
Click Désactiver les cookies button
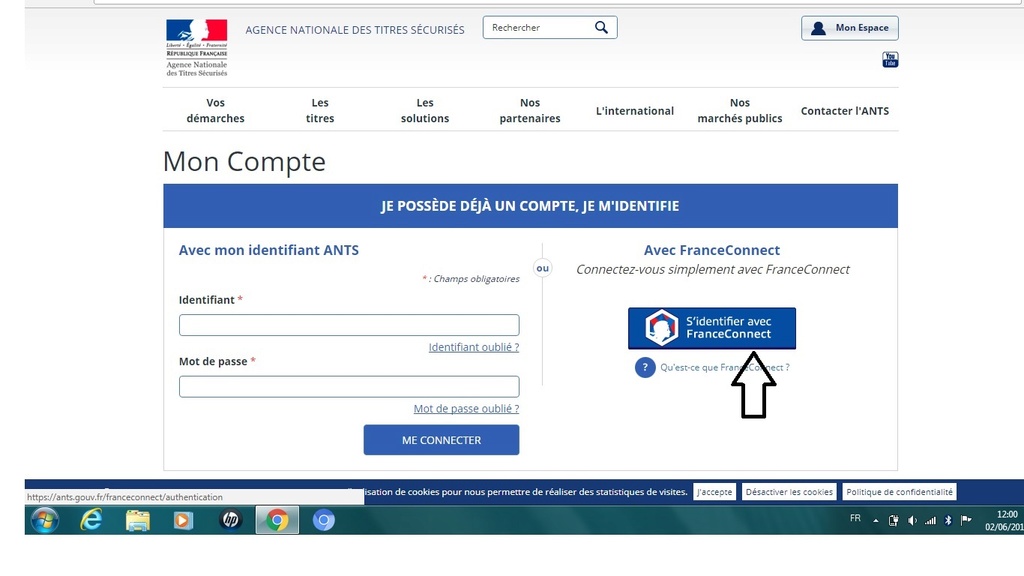789,492
